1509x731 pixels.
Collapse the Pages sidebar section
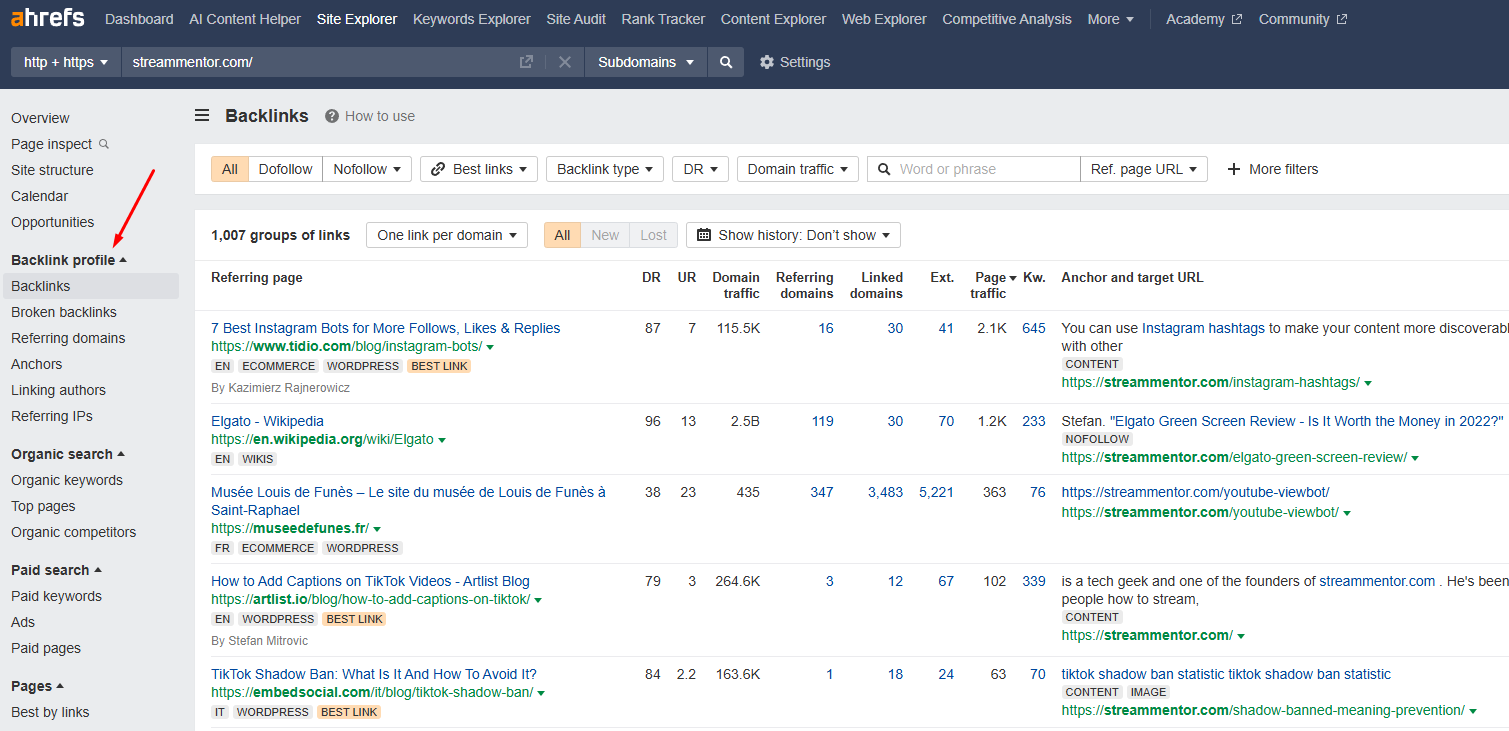[x=38, y=686]
